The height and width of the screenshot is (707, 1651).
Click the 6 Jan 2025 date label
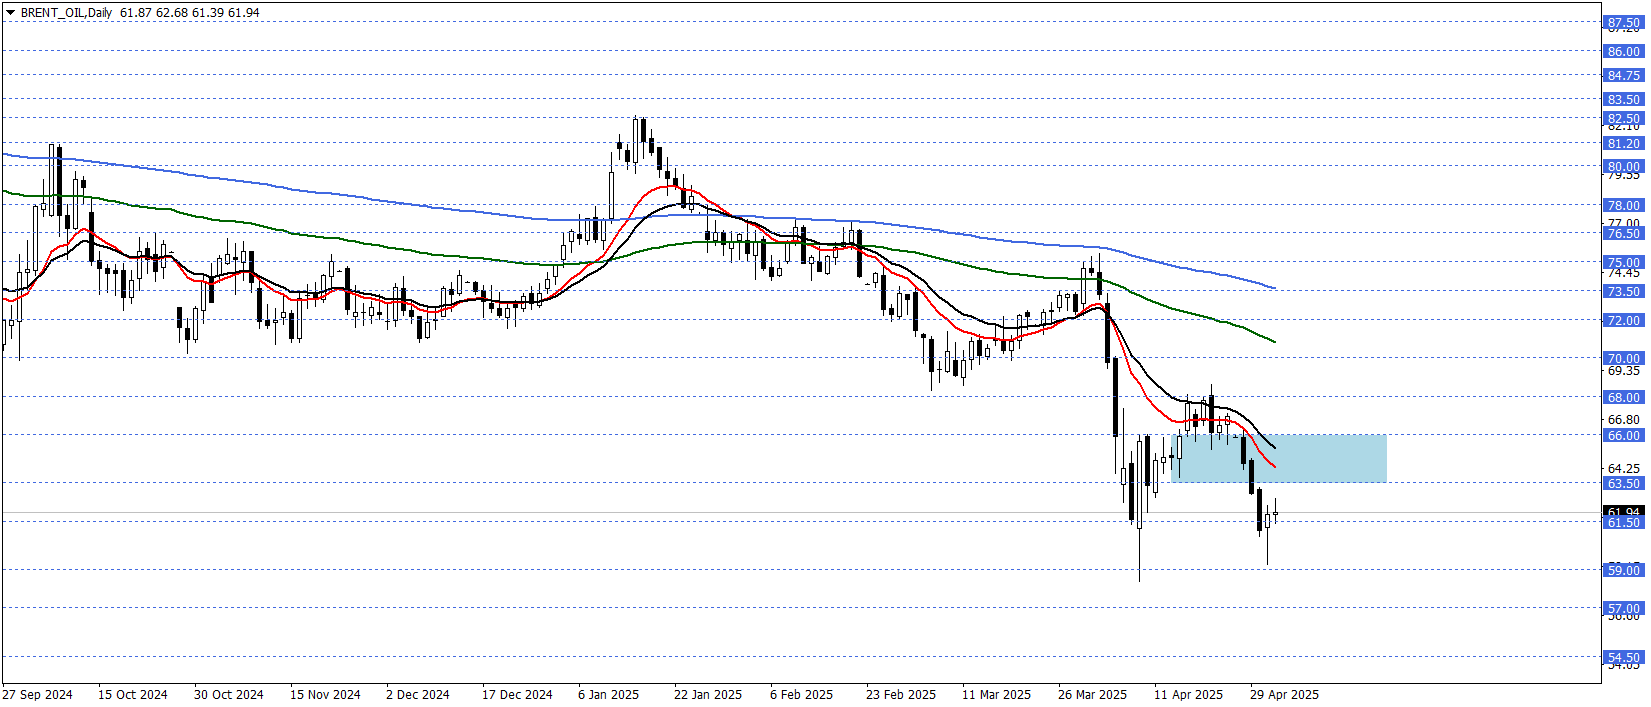608,694
